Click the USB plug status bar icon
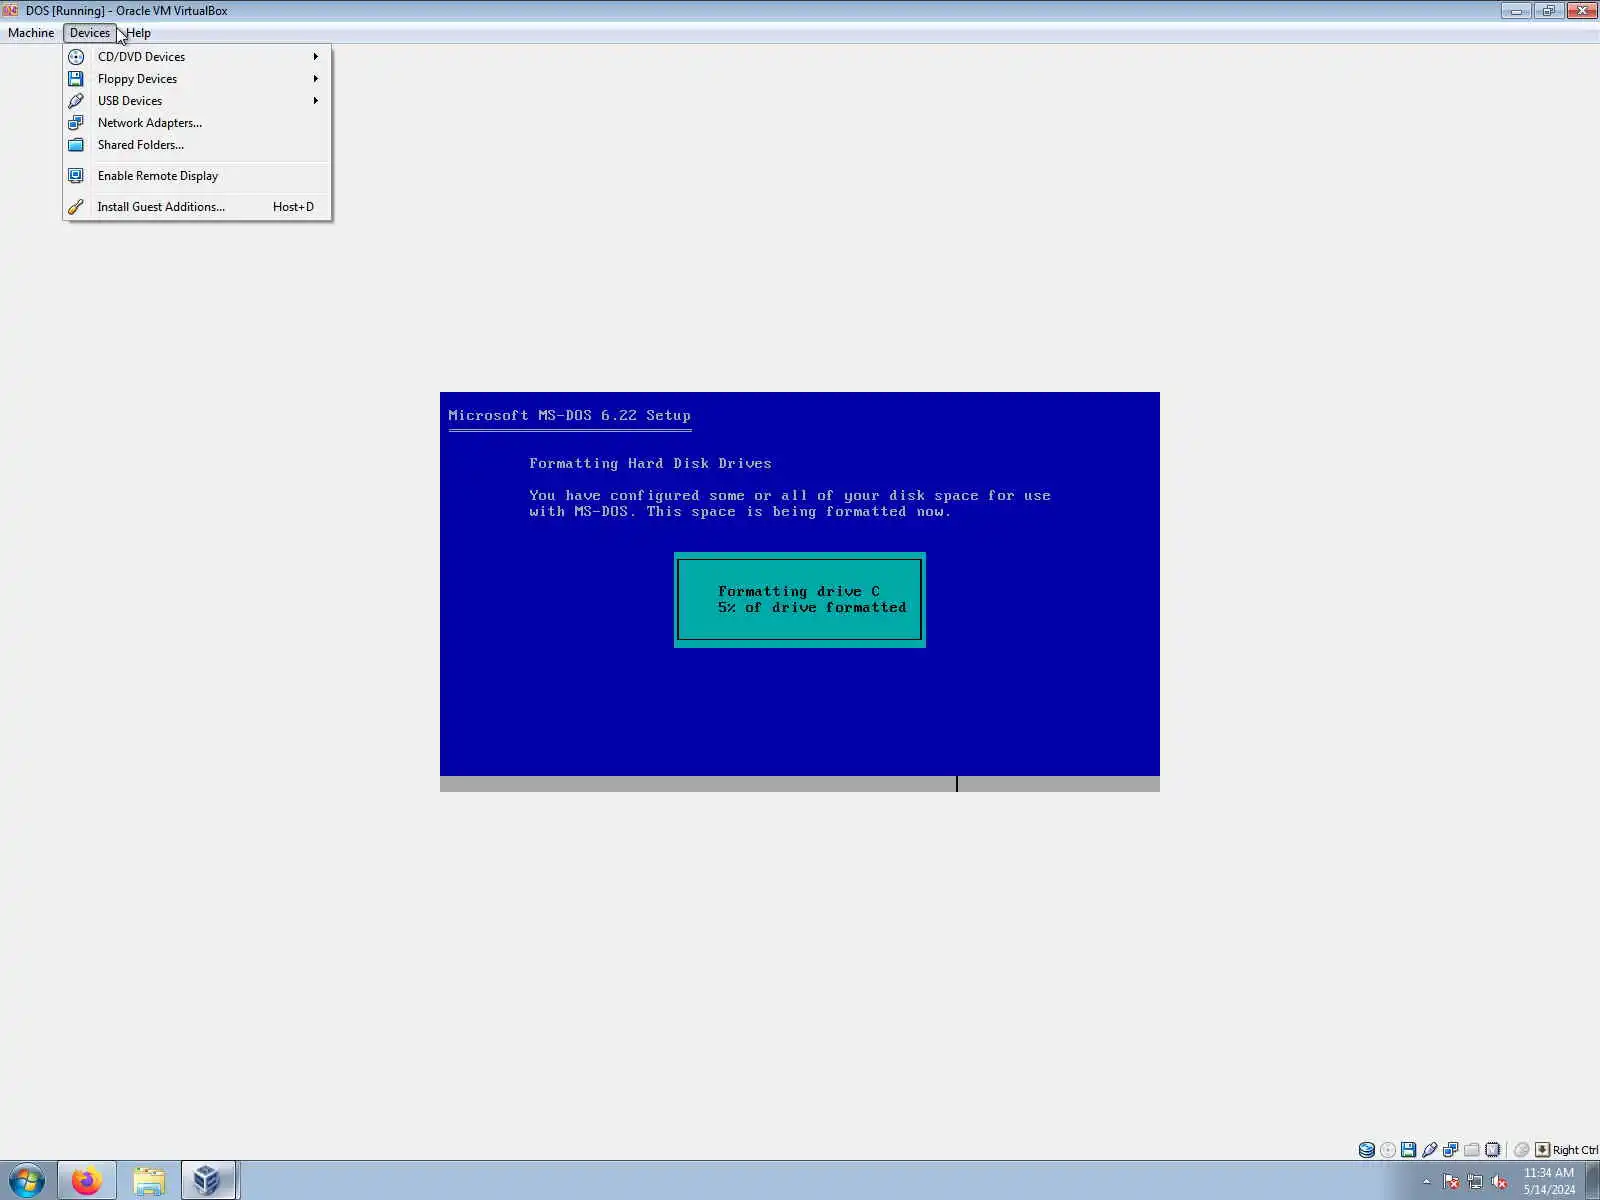Viewport: 1600px width, 1200px height. click(x=1429, y=1150)
